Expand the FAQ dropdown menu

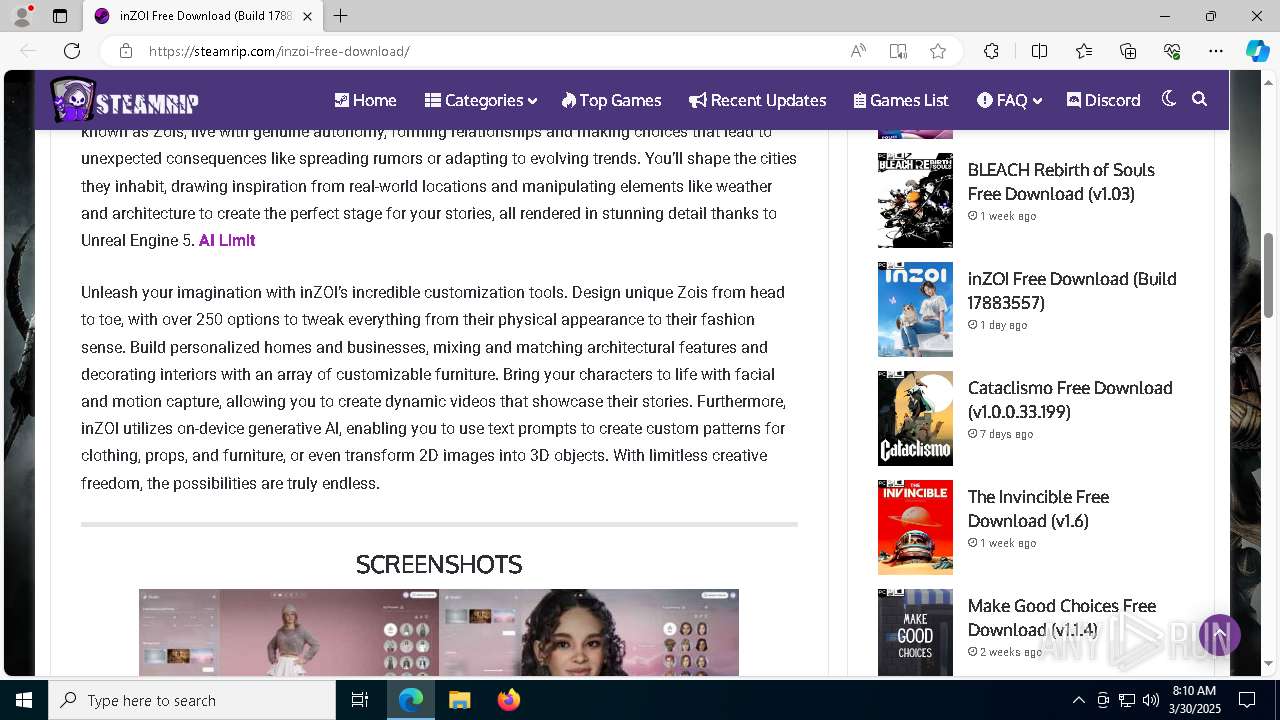[1009, 100]
